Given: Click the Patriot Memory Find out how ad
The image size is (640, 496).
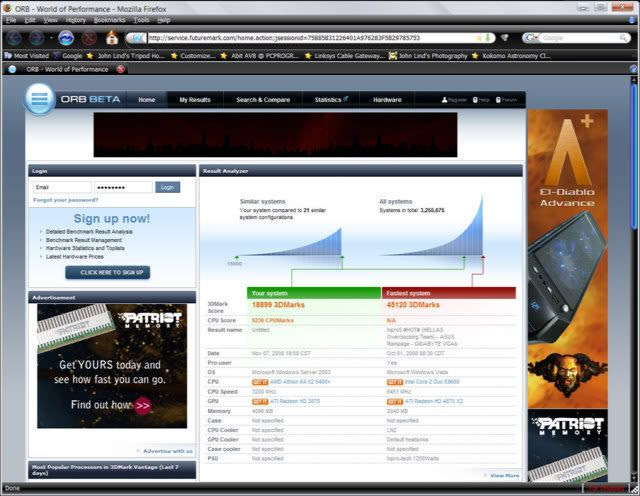Looking at the screenshot, I should pyautogui.click(x=112, y=366).
